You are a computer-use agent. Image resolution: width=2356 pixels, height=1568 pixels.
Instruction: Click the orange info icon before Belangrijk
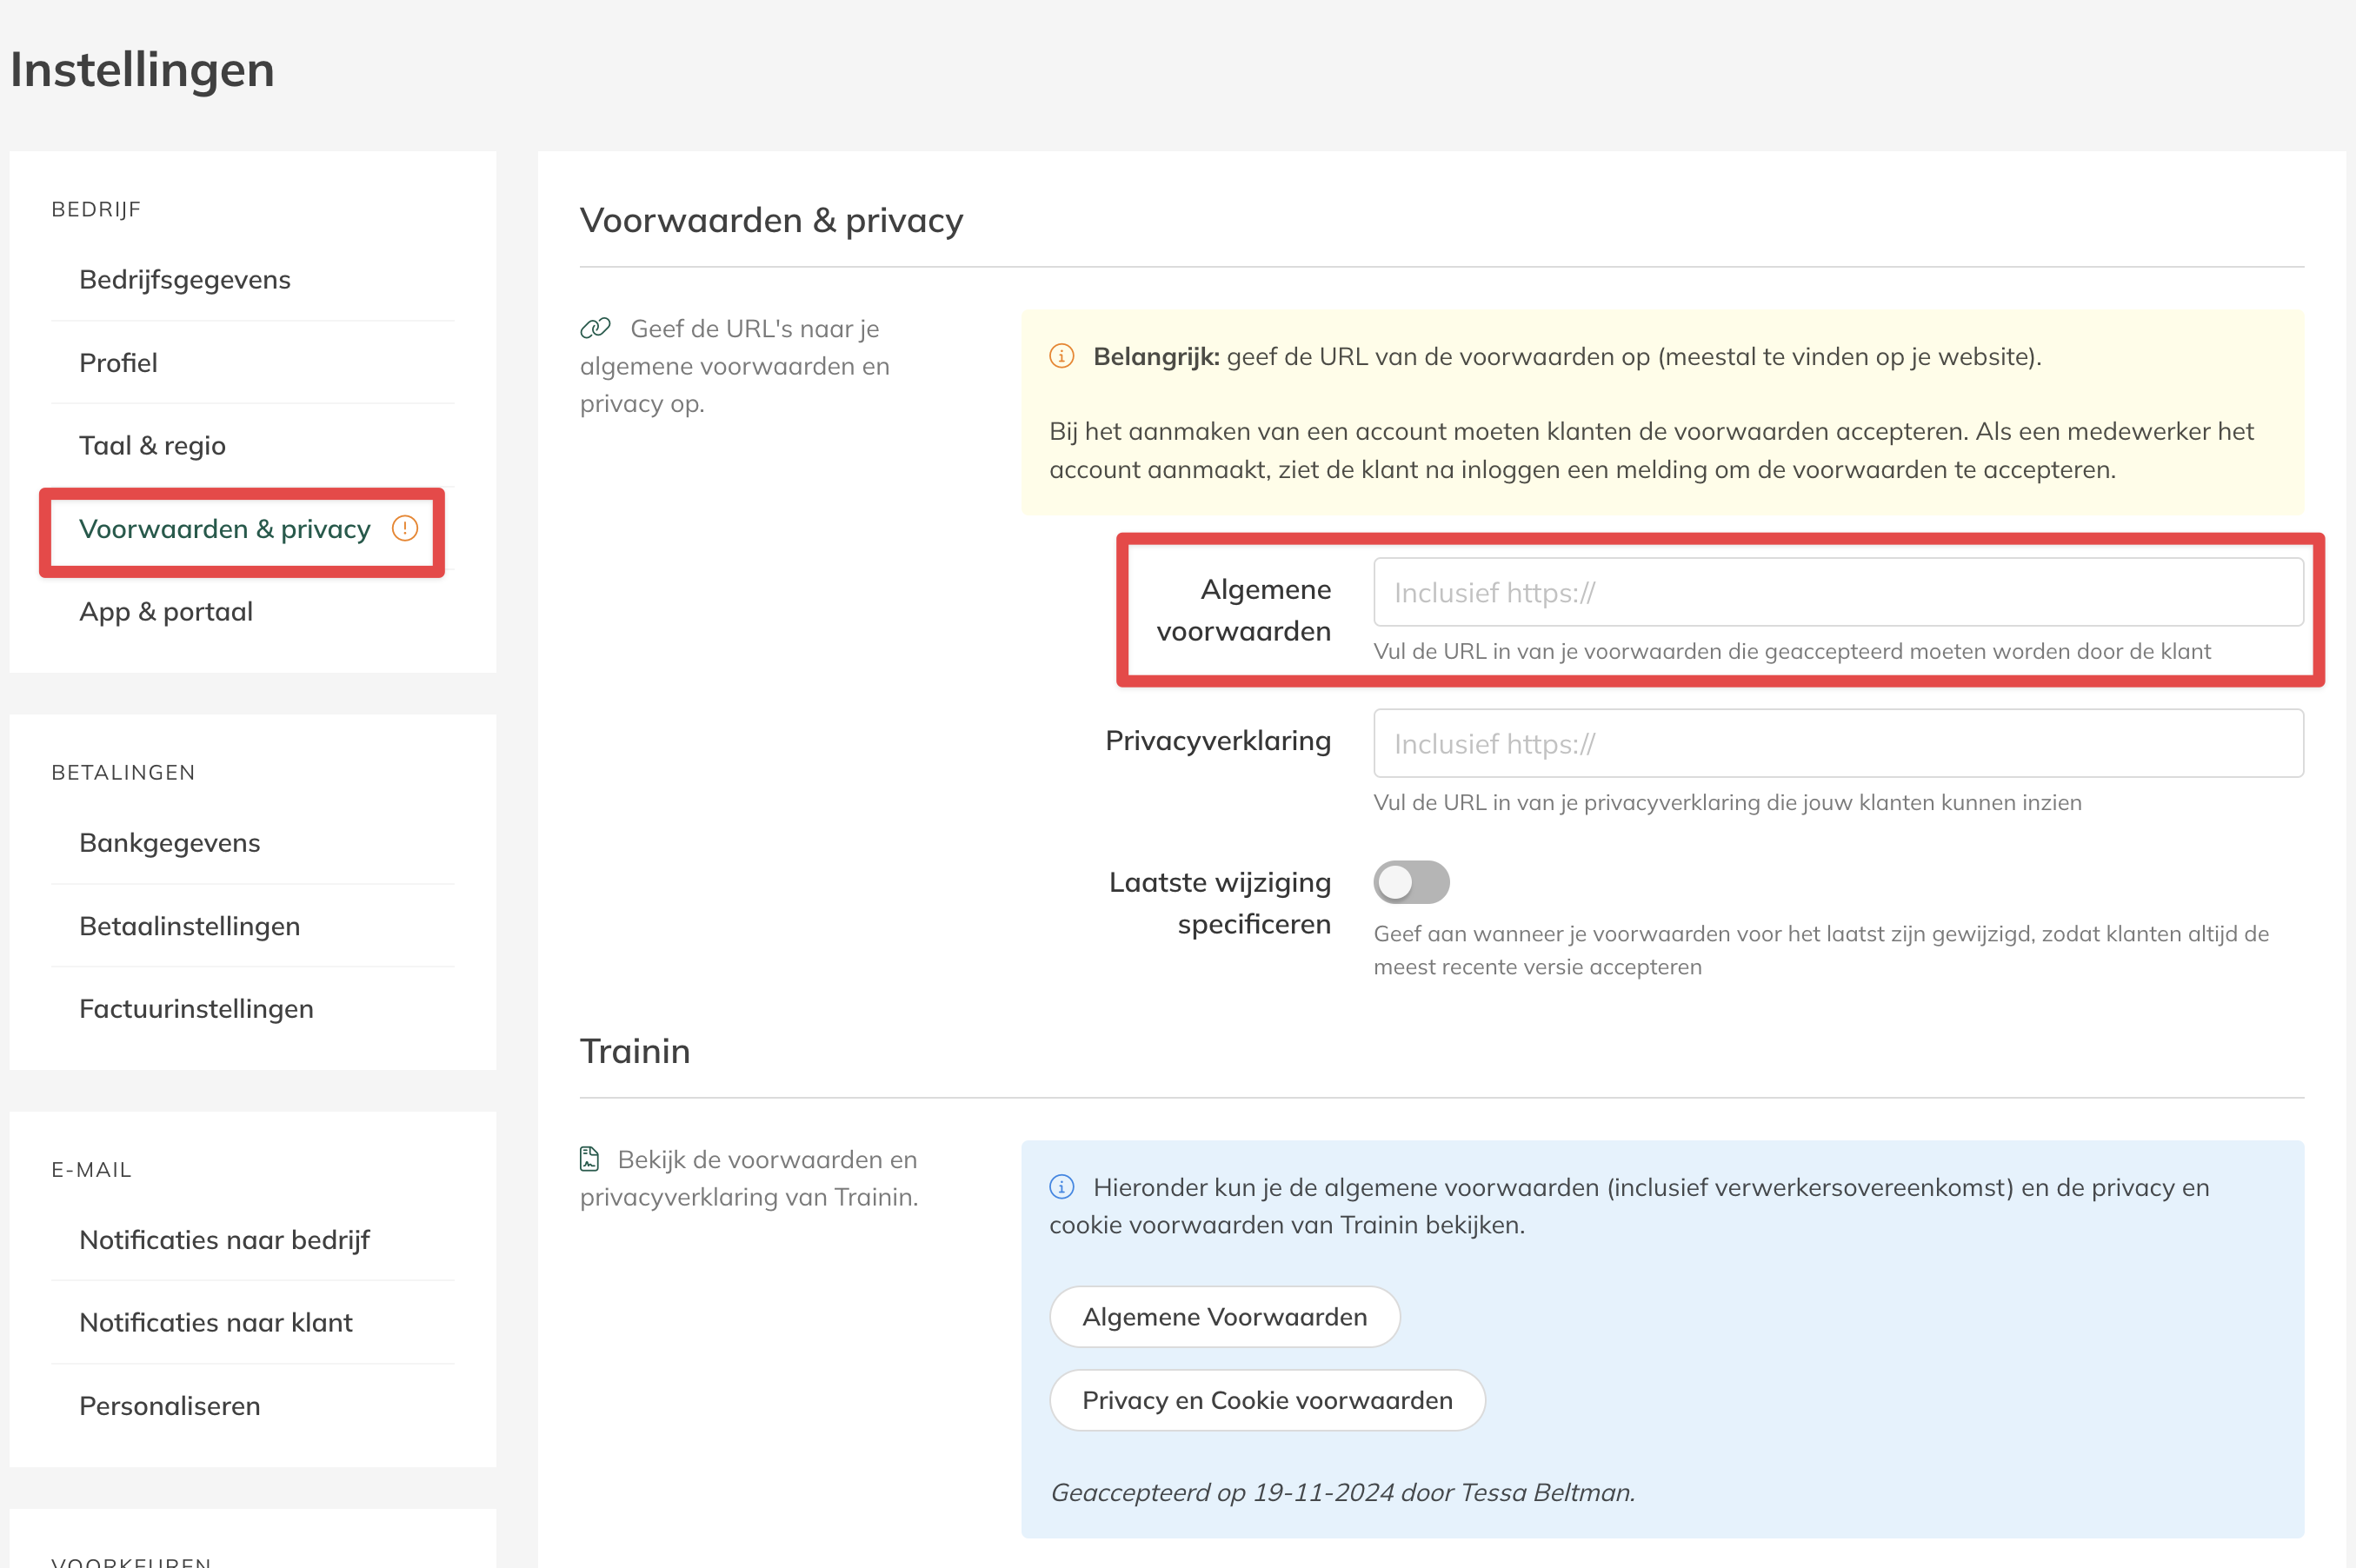(1061, 356)
